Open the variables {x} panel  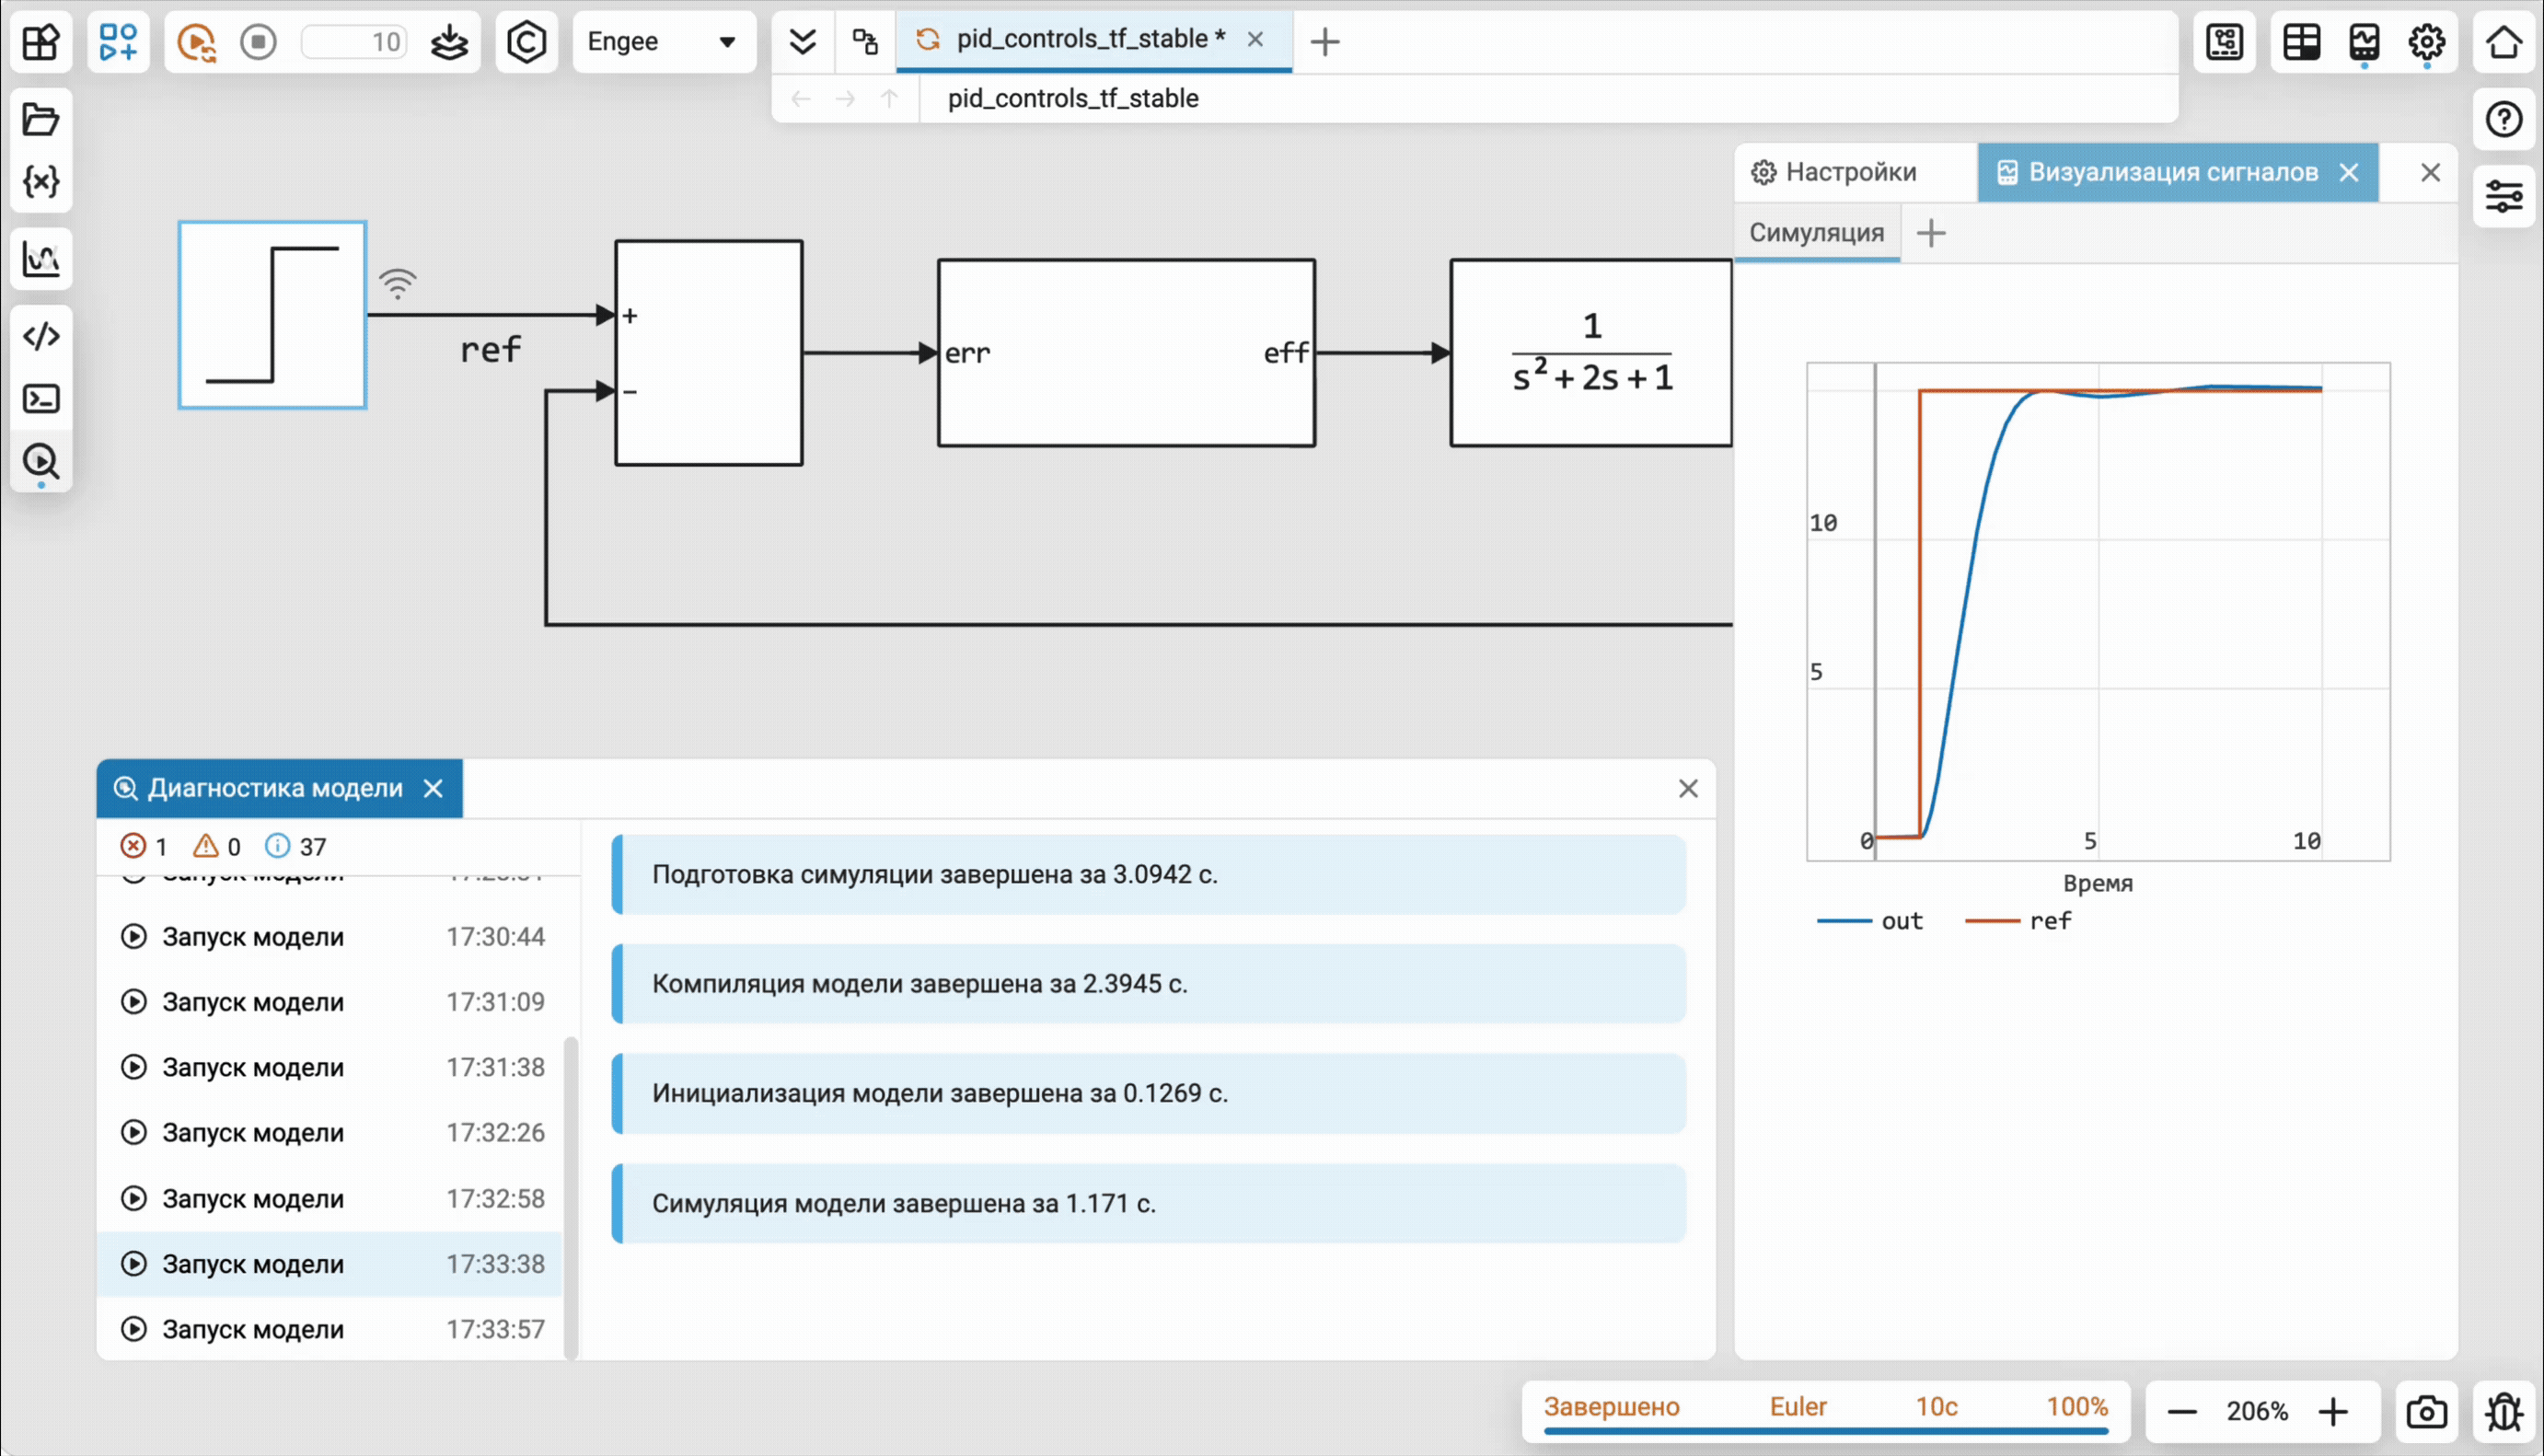click(x=41, y=181)
